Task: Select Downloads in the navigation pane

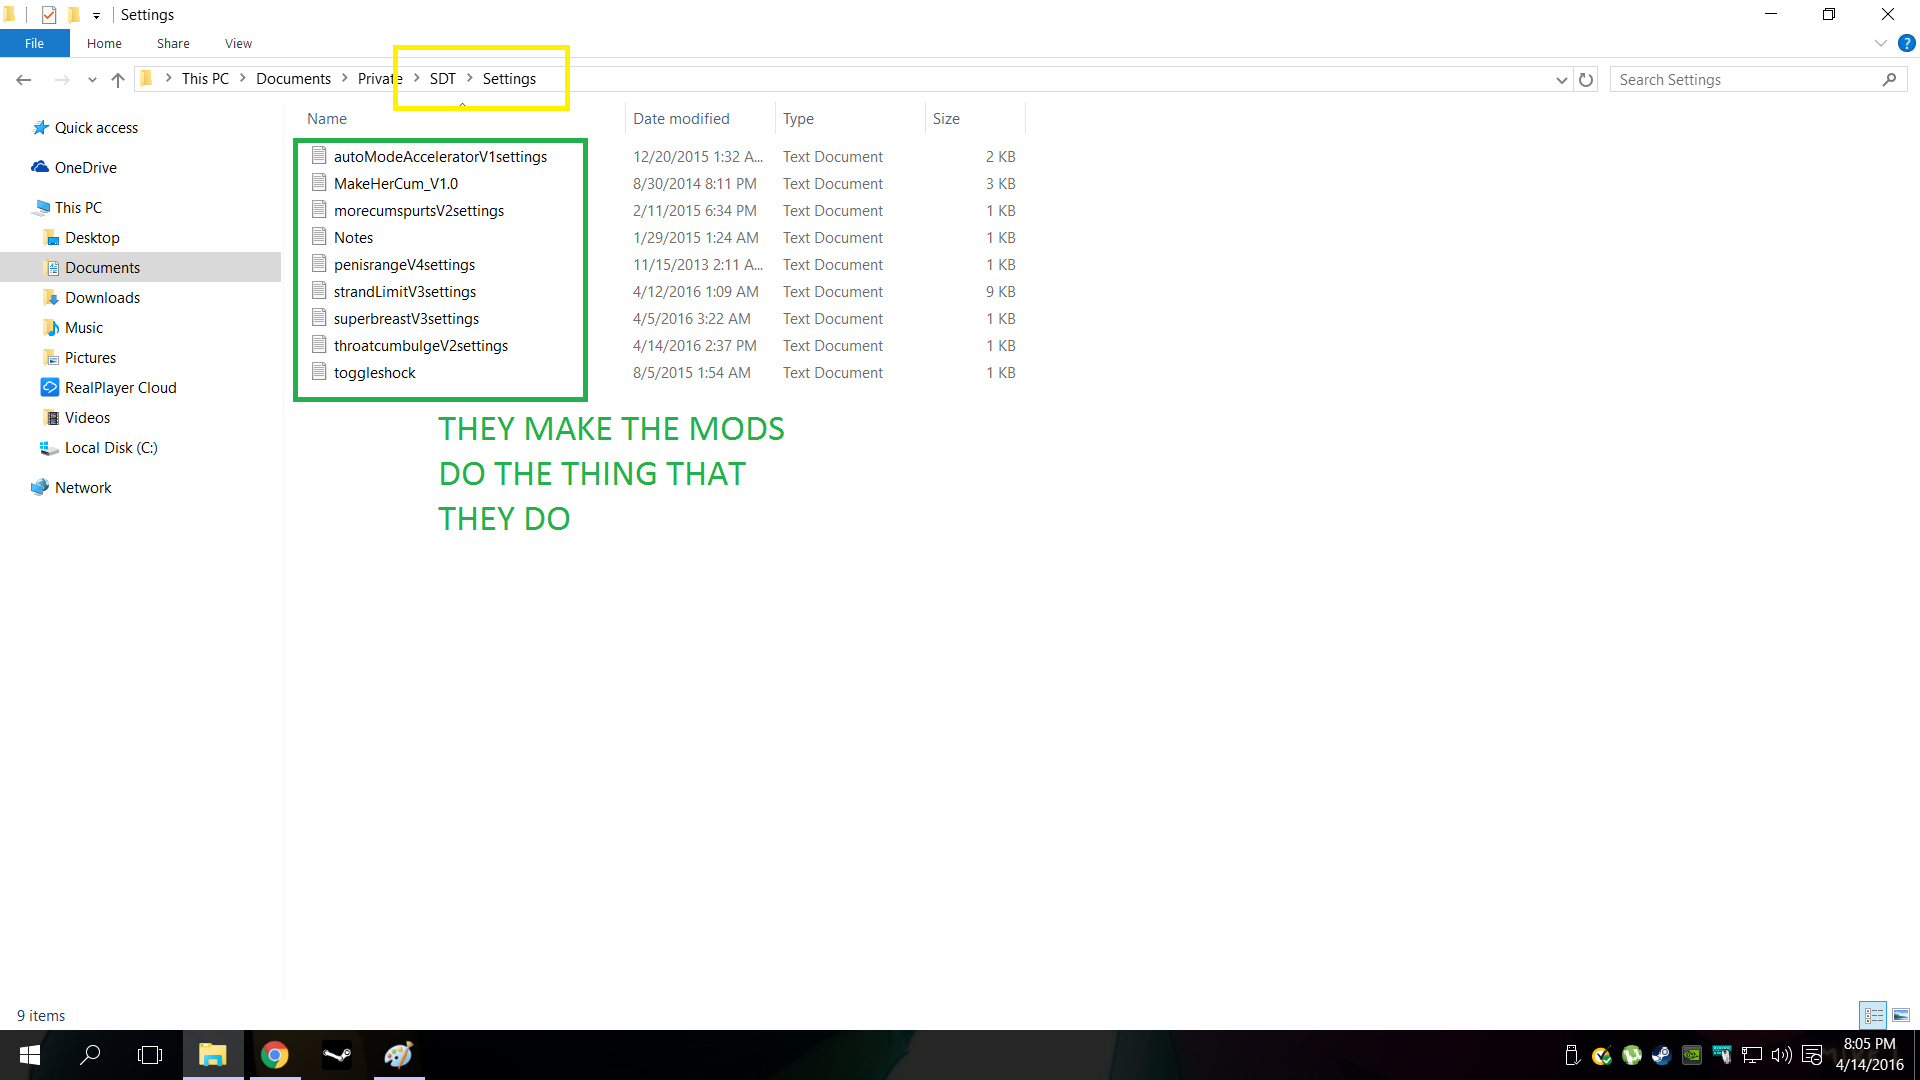Action: click(x=102, y=298)
